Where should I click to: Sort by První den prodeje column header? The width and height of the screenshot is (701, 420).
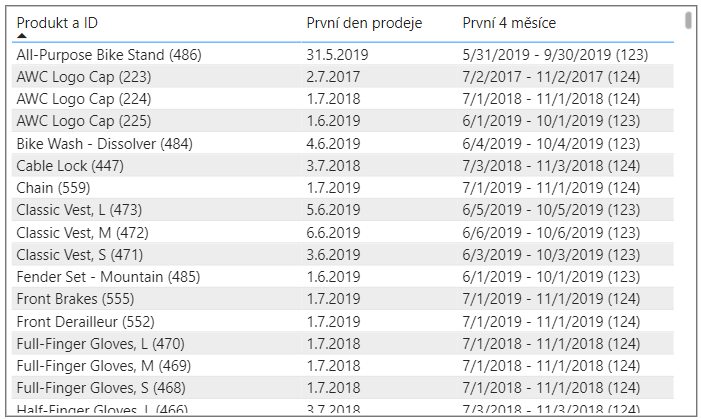tap(364, 23)
